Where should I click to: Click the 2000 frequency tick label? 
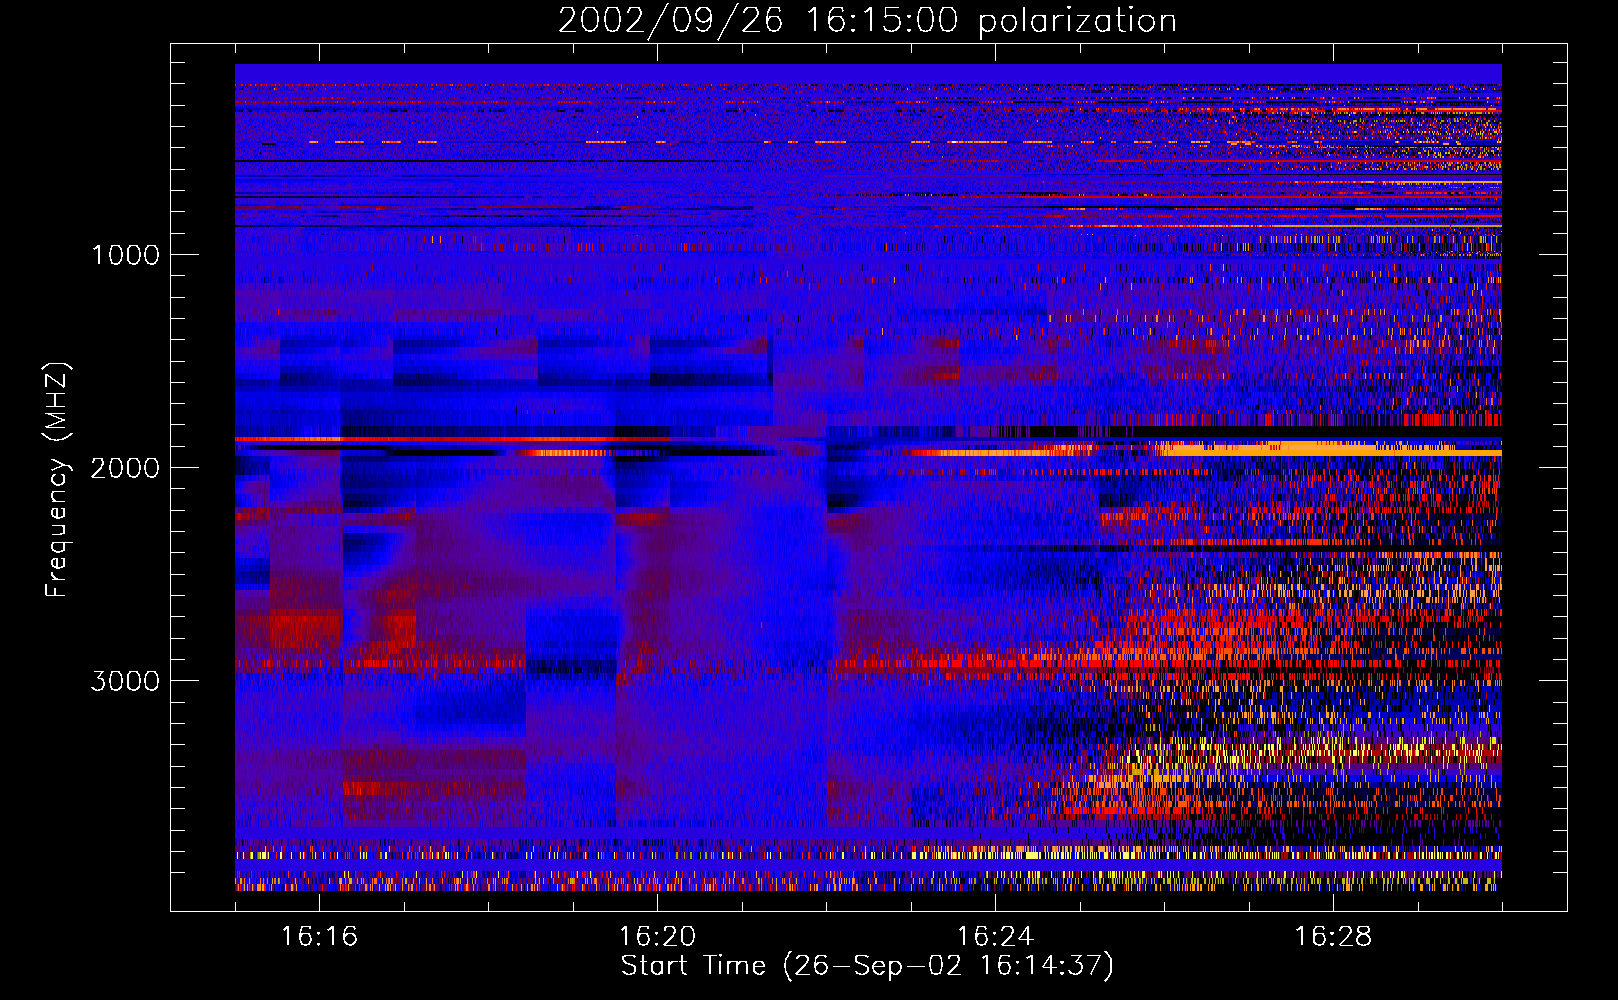pos(125,468)
